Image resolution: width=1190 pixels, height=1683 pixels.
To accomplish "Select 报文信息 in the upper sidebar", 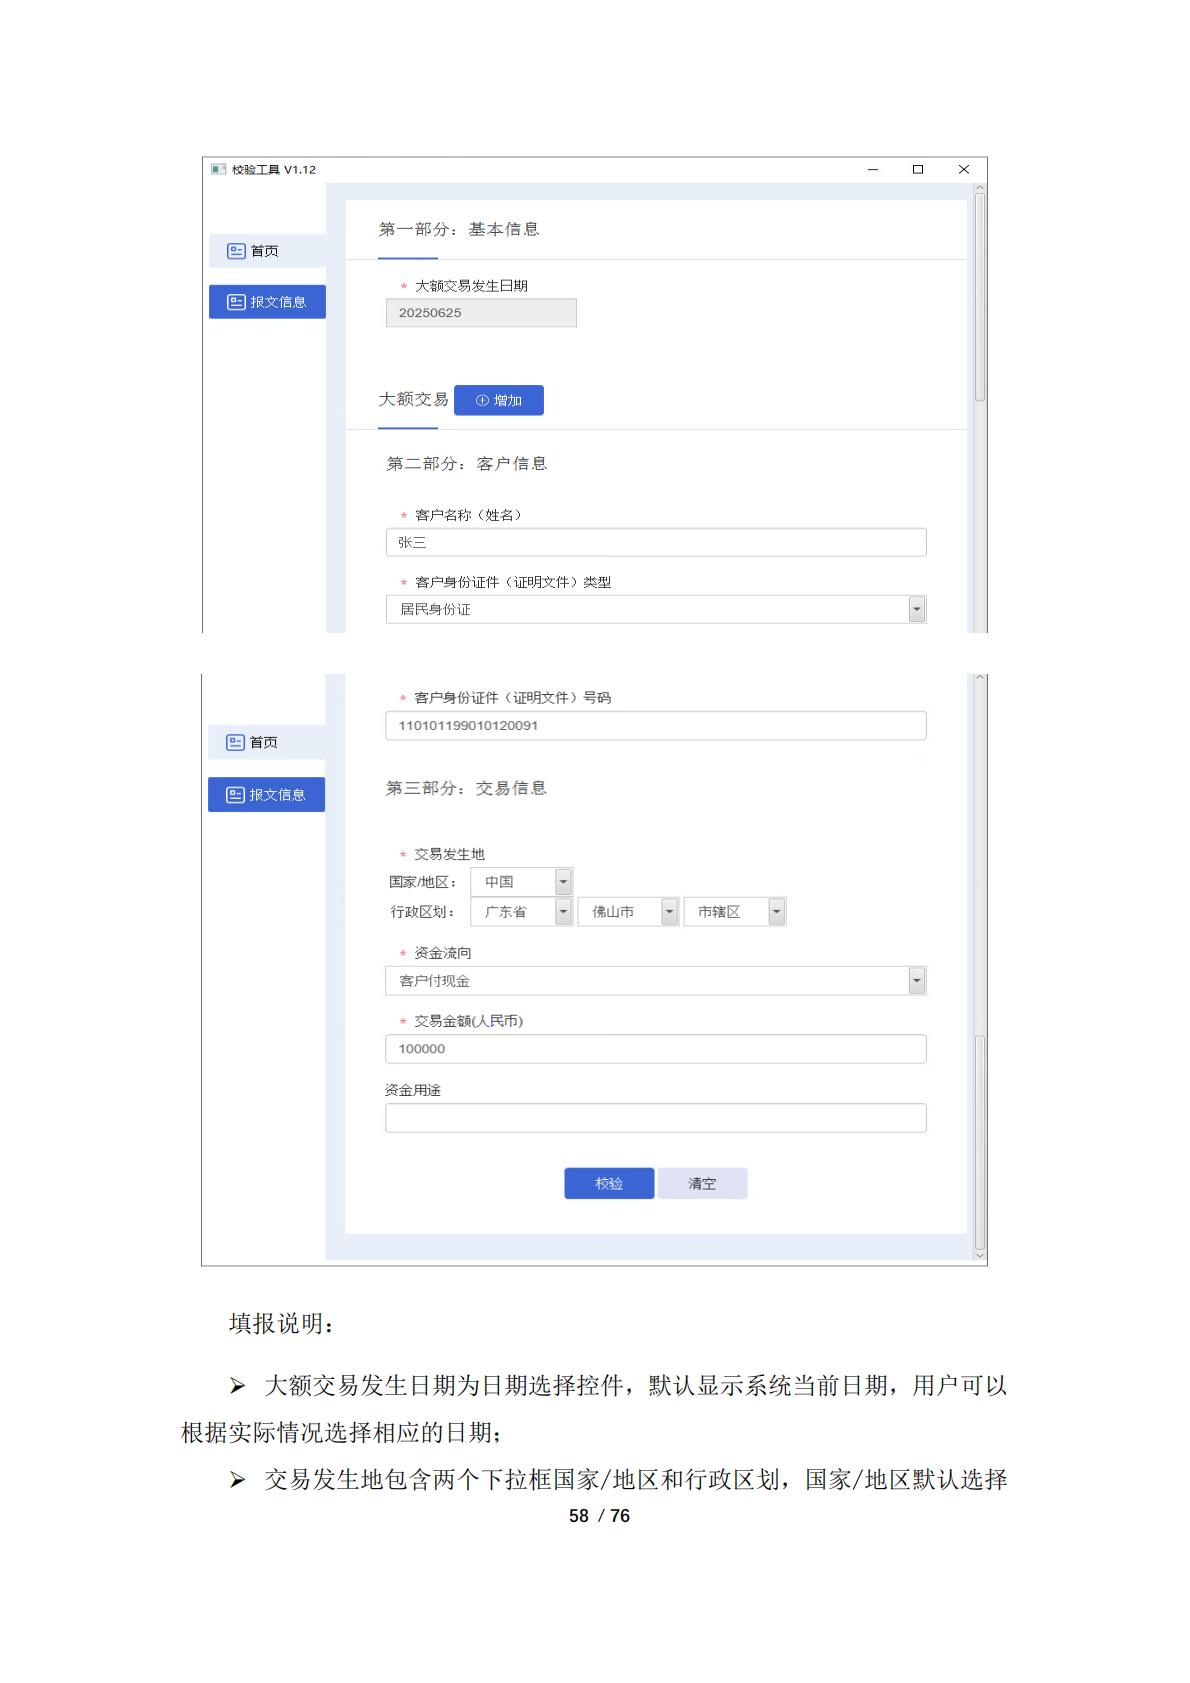I will click(x=267, y=302).
